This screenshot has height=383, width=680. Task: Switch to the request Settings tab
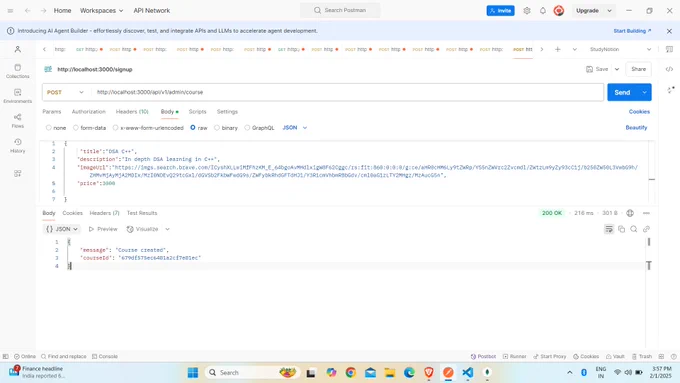point(227,111)
